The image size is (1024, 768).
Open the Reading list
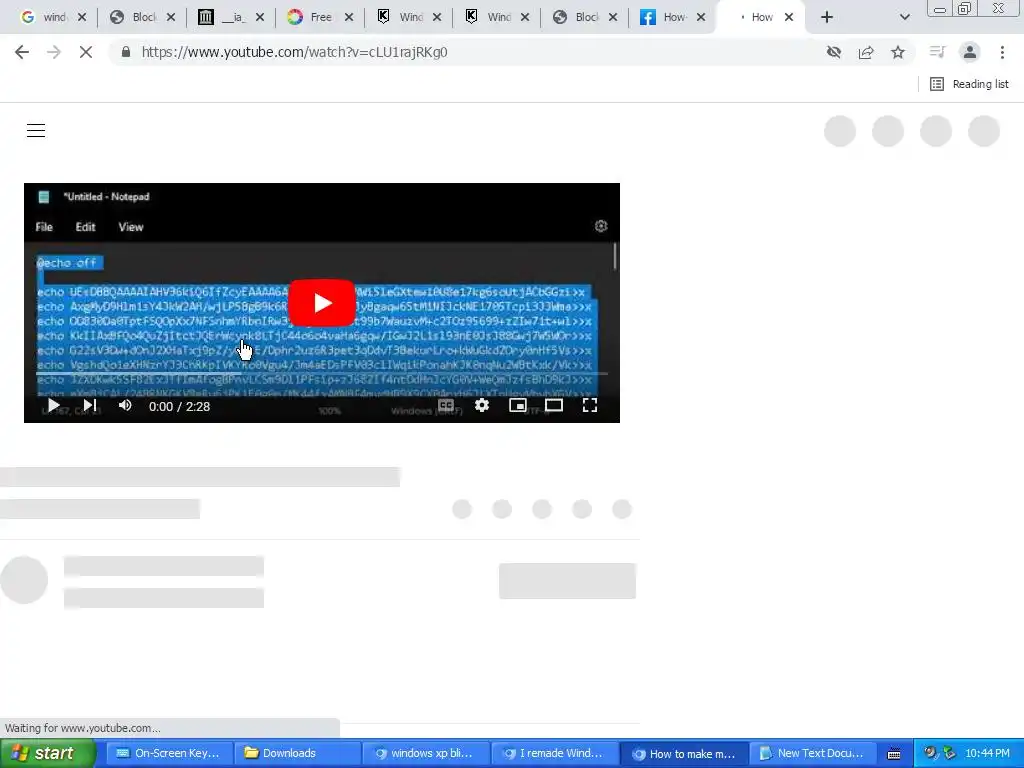[969, 84]
